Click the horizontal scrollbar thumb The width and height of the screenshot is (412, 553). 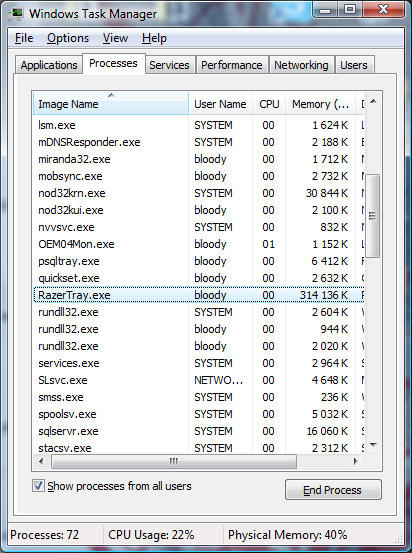[174, 461]
